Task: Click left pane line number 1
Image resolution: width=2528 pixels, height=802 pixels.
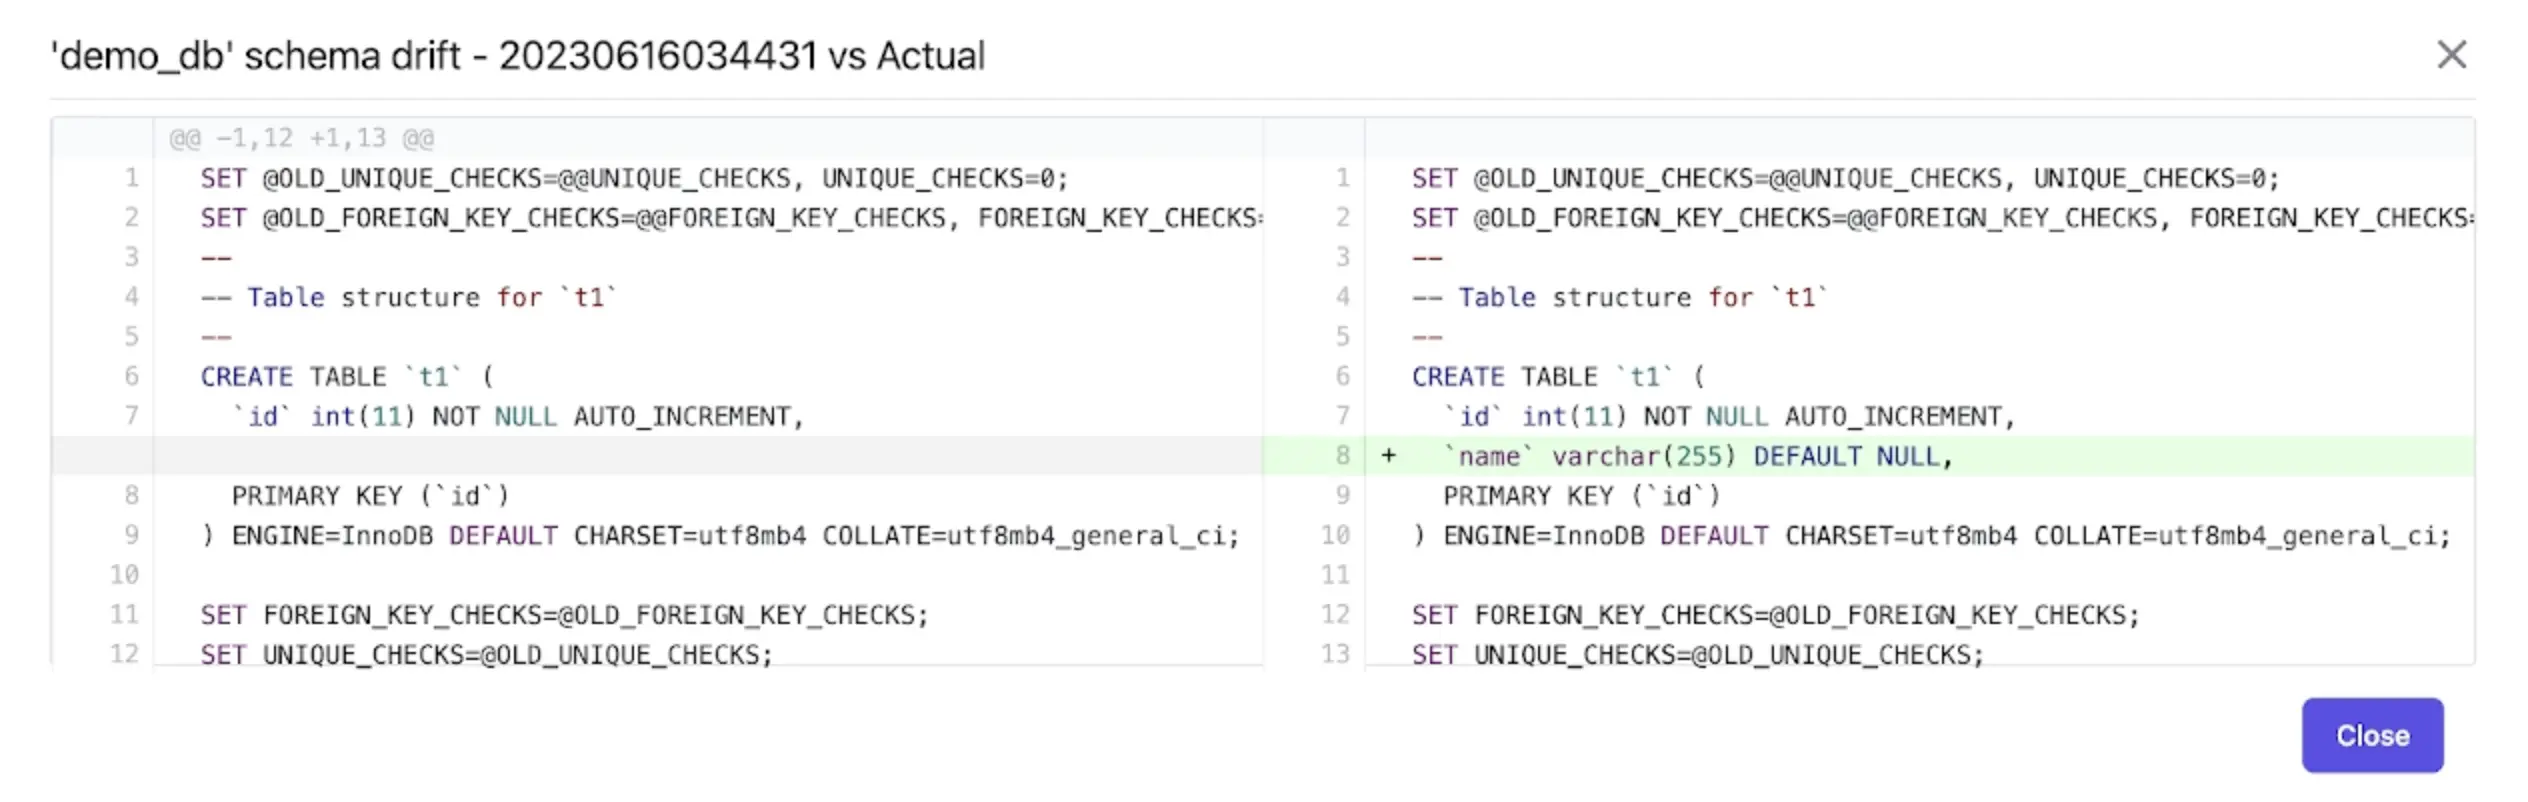Action: click(x=131, y=178)
